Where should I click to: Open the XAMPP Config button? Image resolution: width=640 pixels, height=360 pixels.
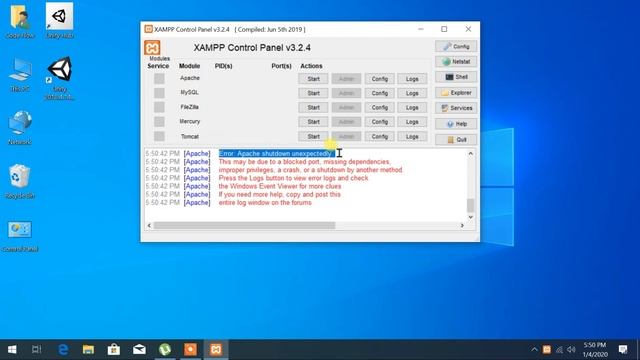coord(456,47)
